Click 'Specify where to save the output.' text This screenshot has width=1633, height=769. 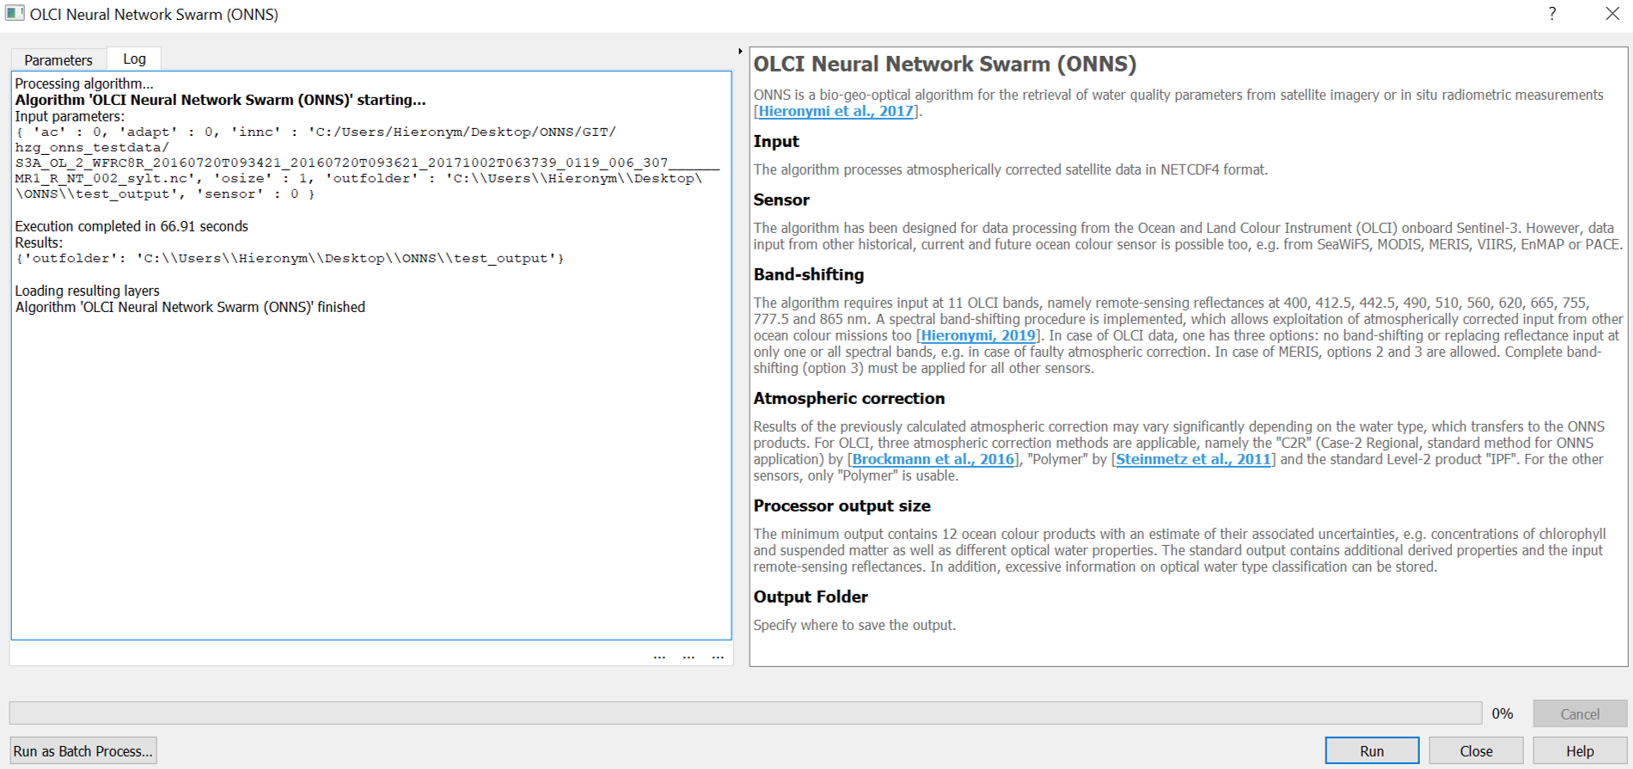click(854, 625)
